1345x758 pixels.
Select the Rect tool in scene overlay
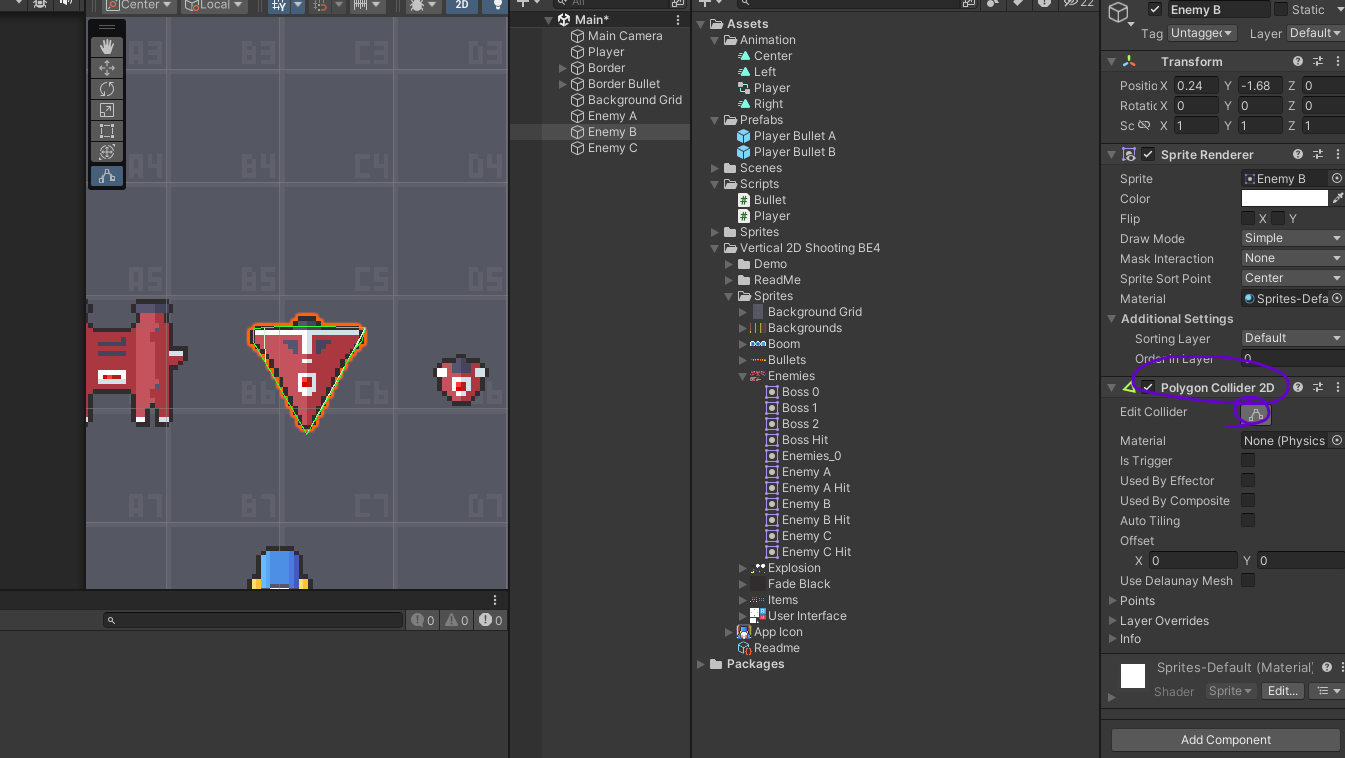pyautogui.click(x=107, y=131)
